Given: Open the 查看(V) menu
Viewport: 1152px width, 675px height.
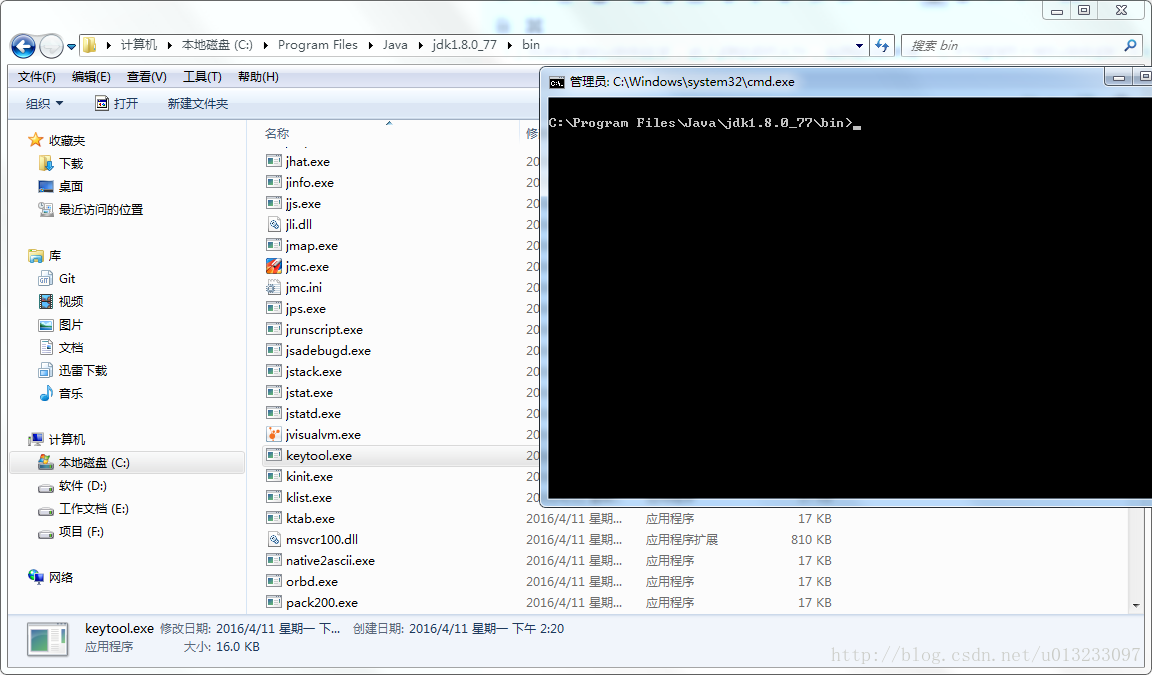Looking at the screenshot, I should [146, 76].
